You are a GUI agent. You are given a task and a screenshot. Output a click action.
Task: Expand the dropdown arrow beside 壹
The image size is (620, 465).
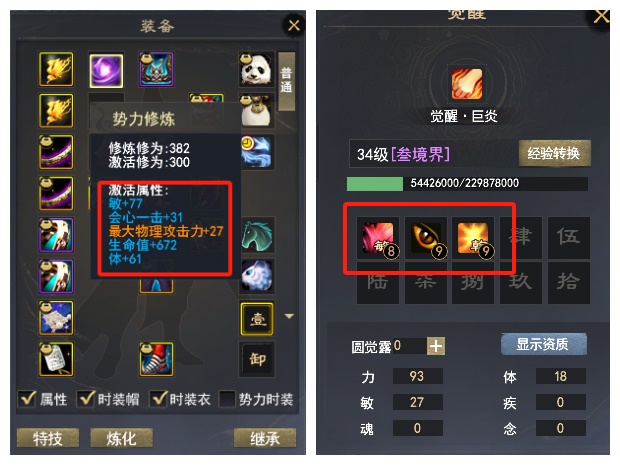point(289,316)
